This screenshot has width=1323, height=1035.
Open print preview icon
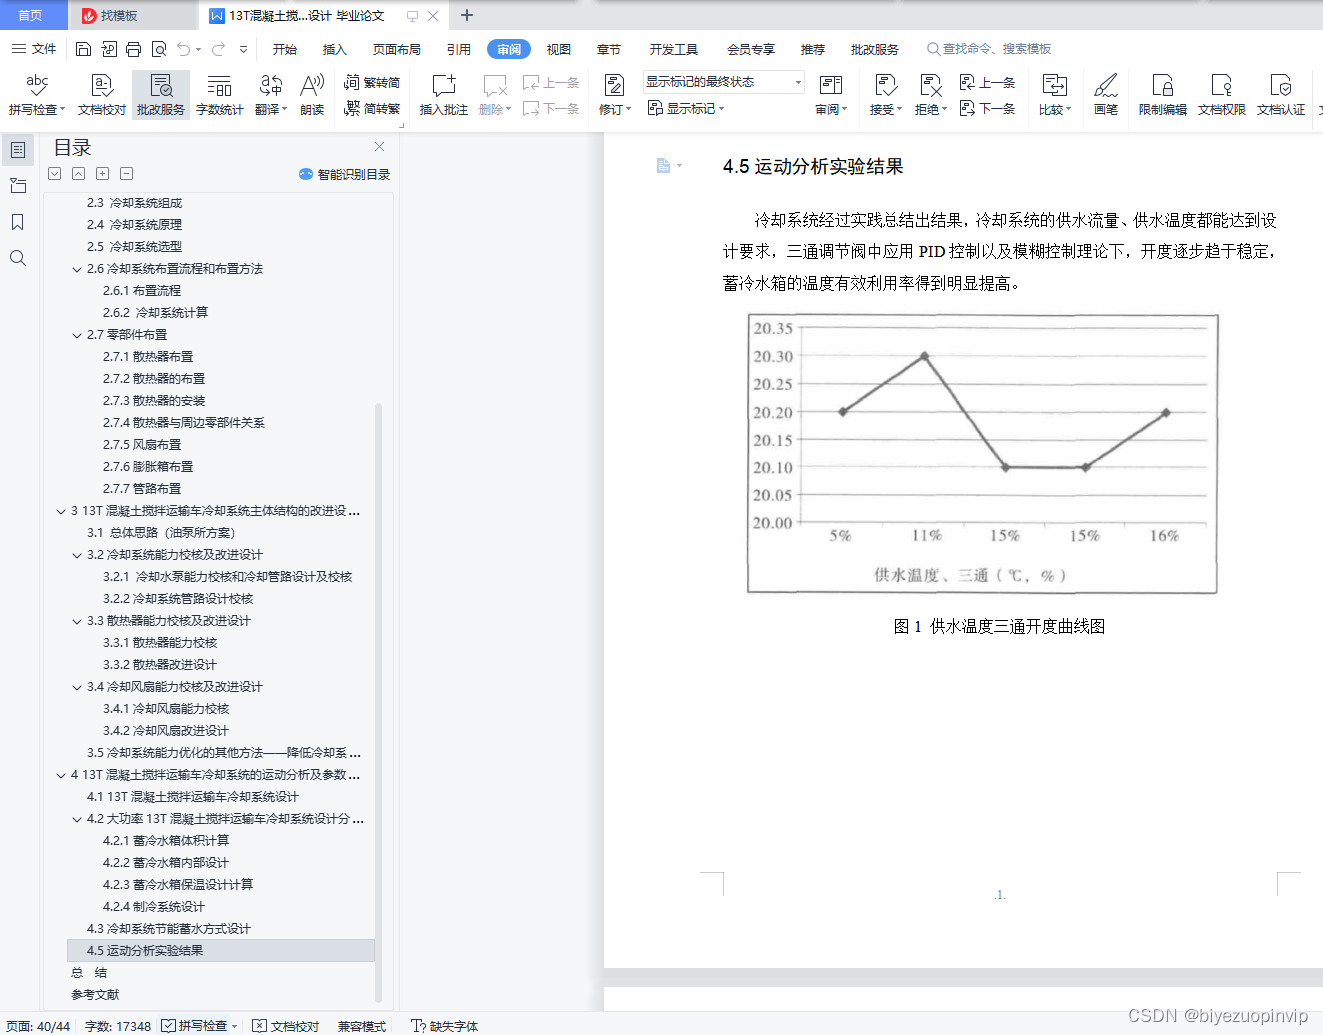click(x=159, y=49)
